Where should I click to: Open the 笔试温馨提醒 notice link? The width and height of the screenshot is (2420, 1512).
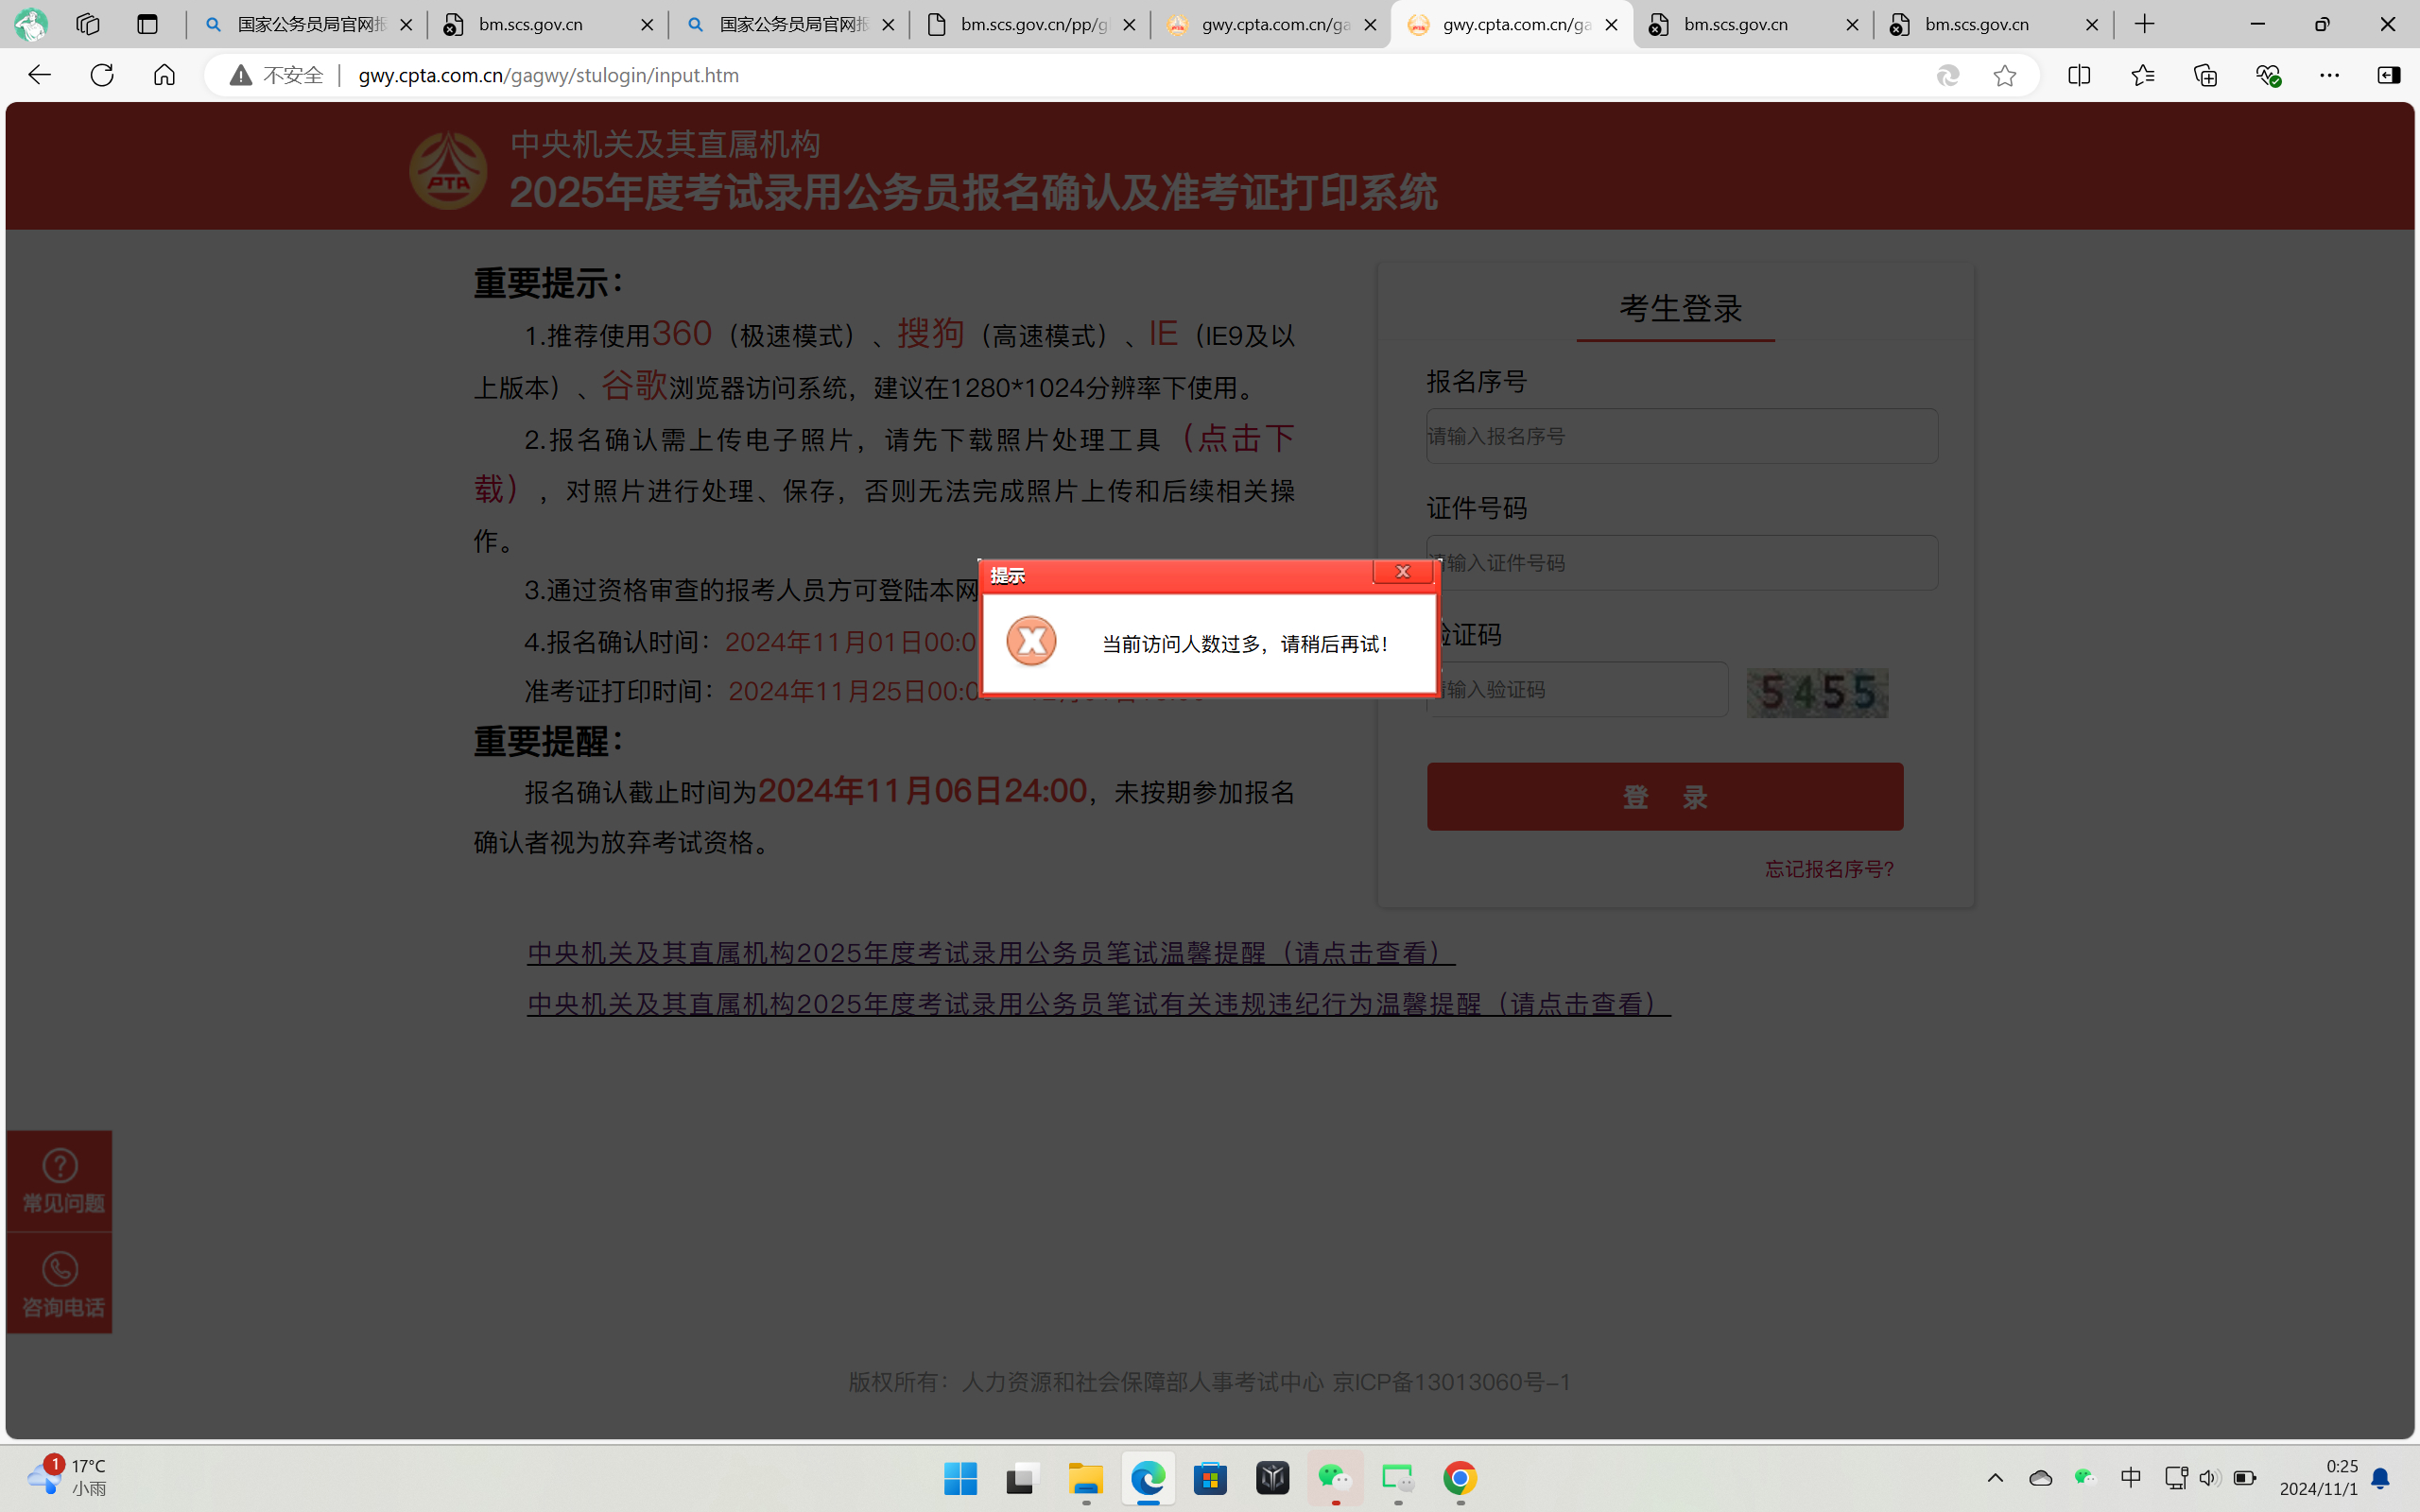coord(991,953)
